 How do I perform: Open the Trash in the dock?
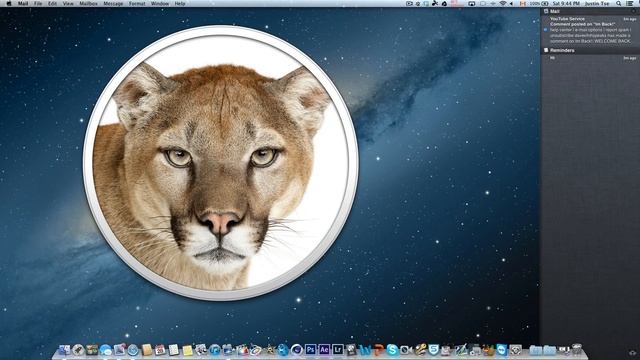(577, 350)
